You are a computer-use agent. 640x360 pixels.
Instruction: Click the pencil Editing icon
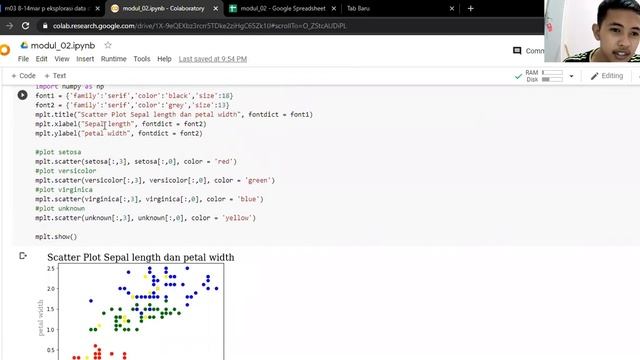coord(594,76)
